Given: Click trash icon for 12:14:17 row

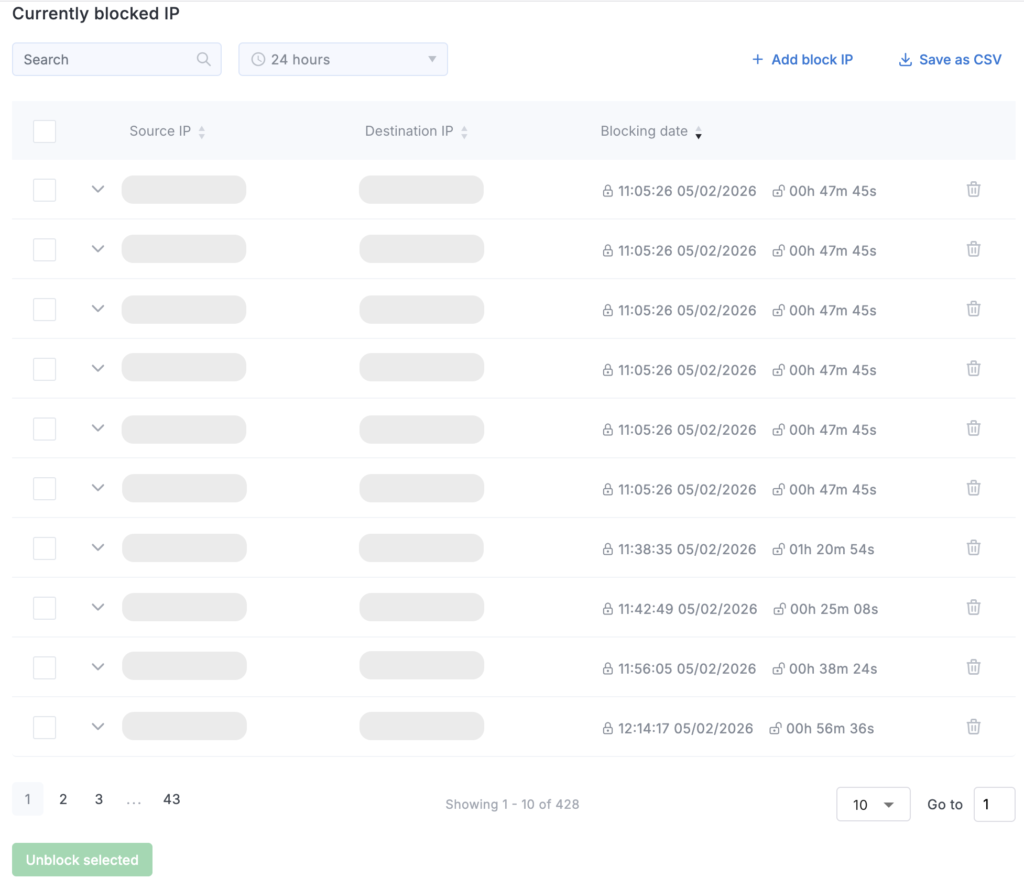Looking at the screenshot, I should coord(973,727).
